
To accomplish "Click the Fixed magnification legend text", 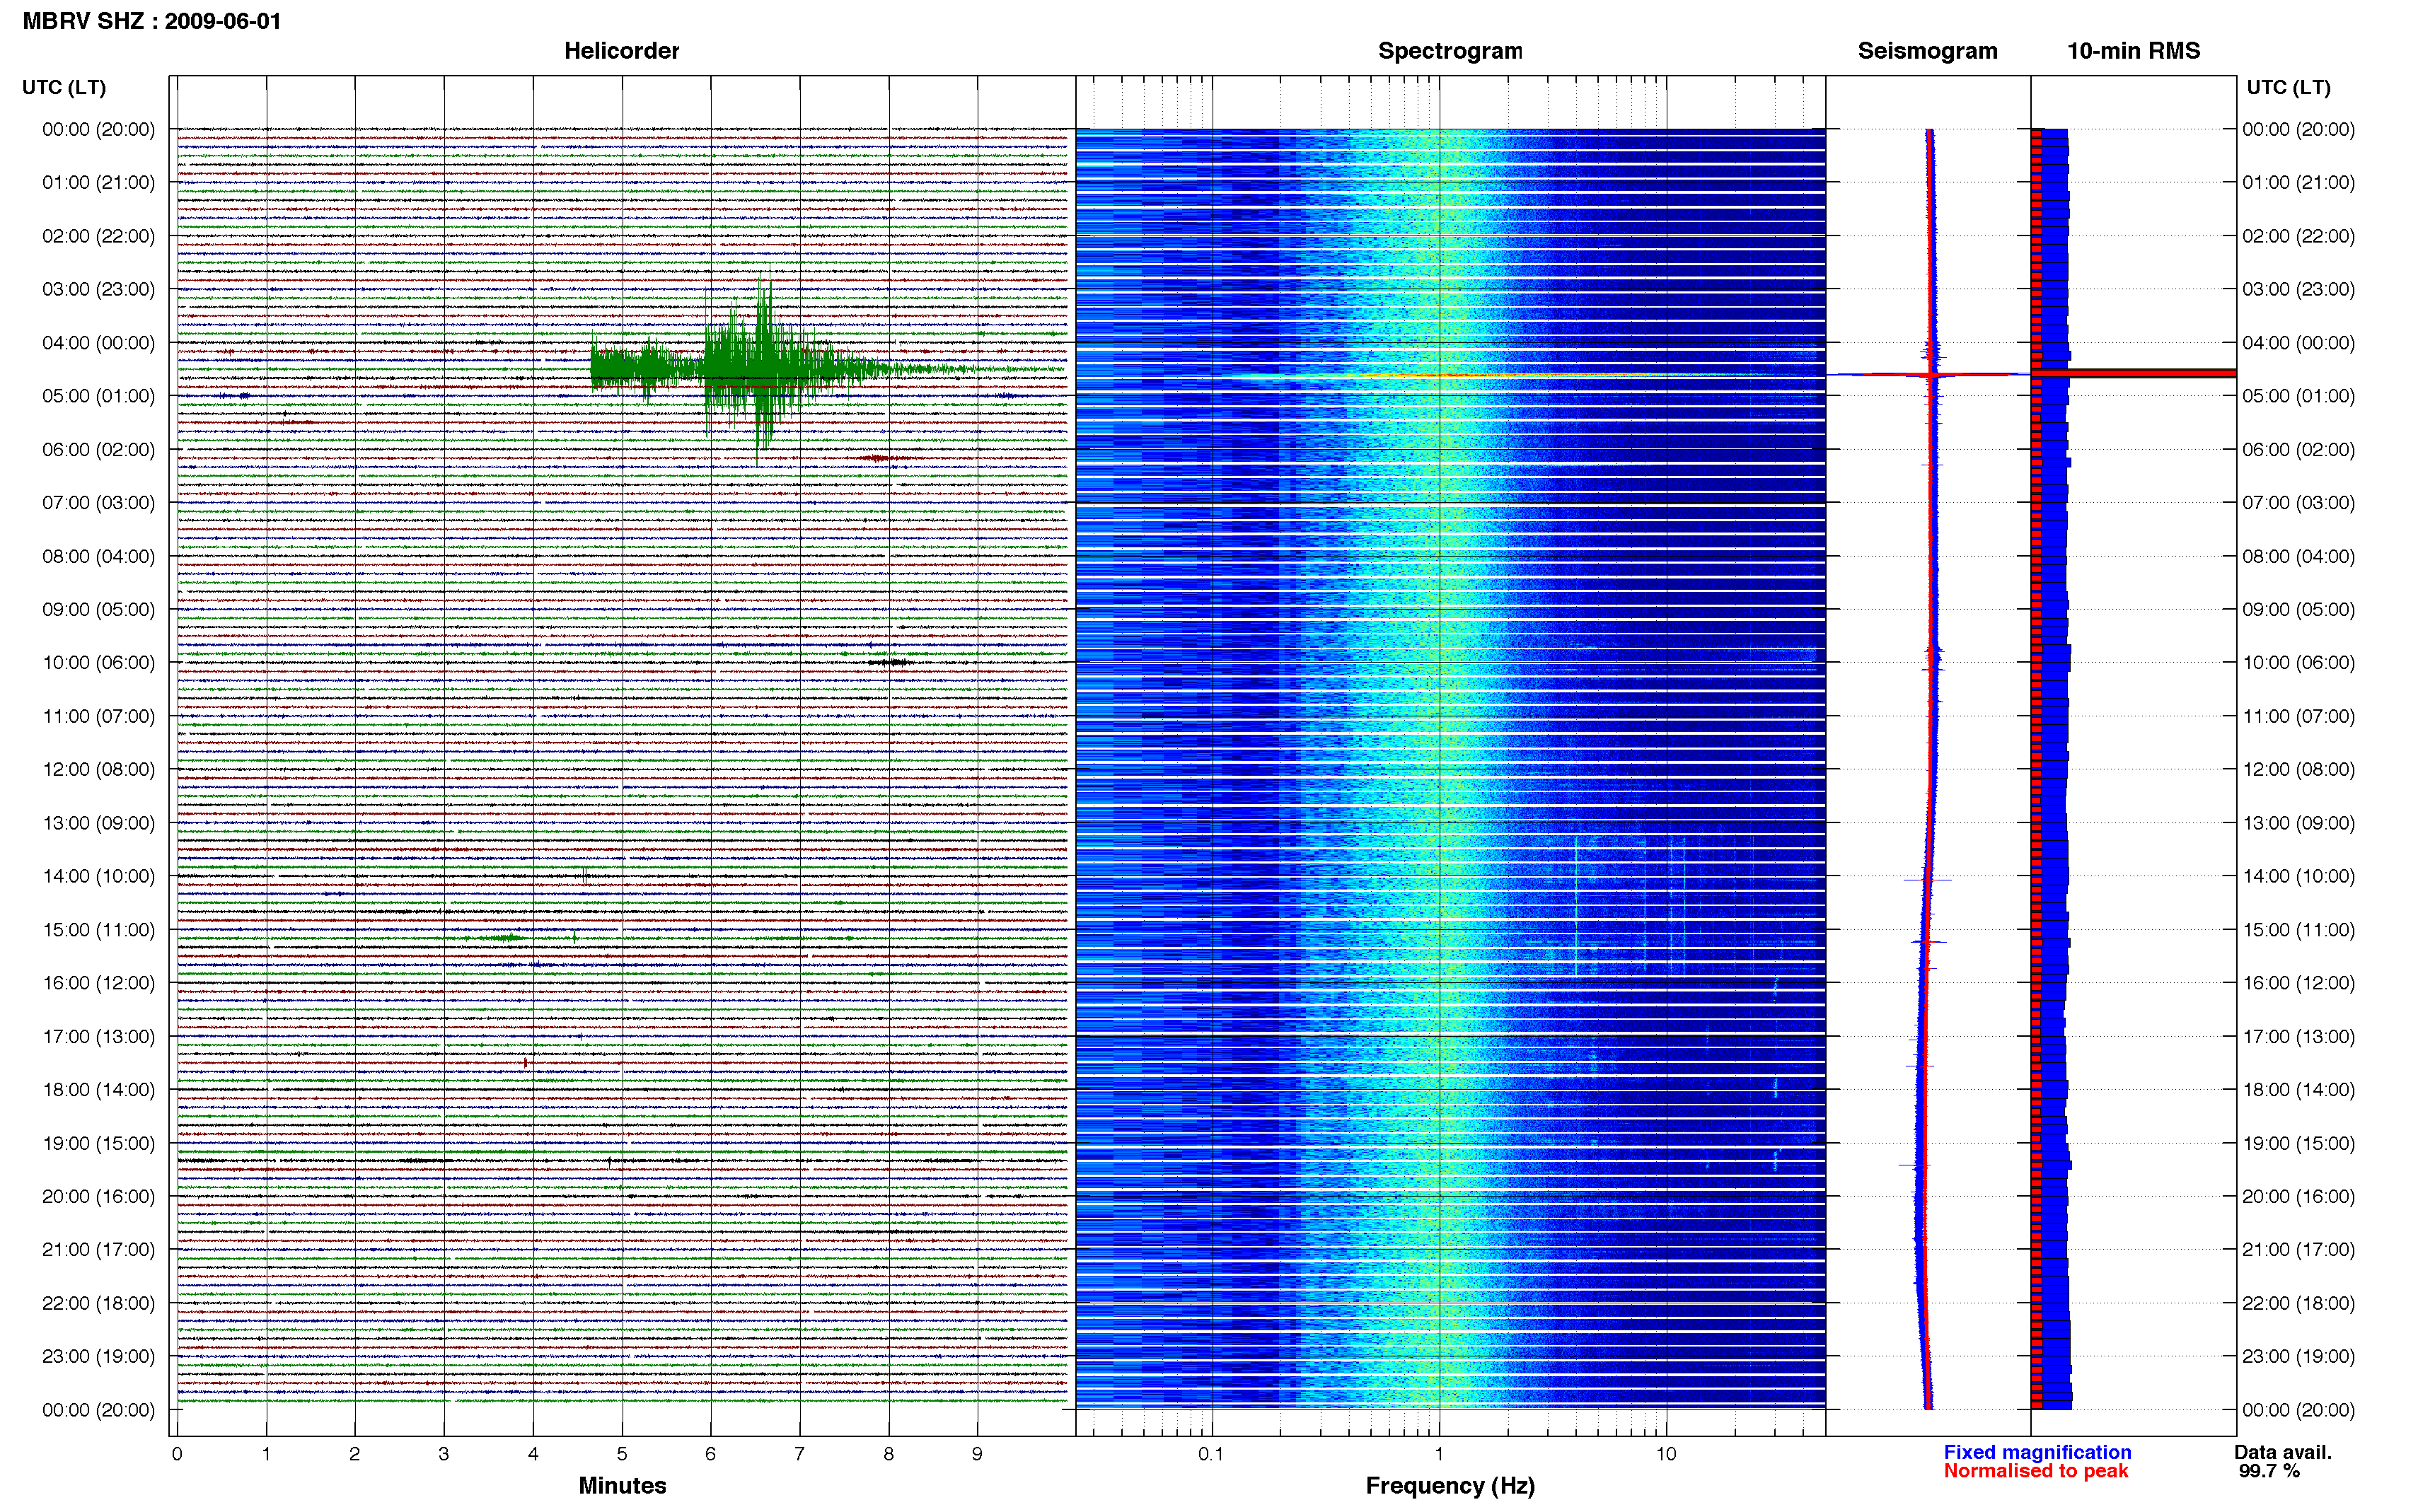I will point(2037,1452).
